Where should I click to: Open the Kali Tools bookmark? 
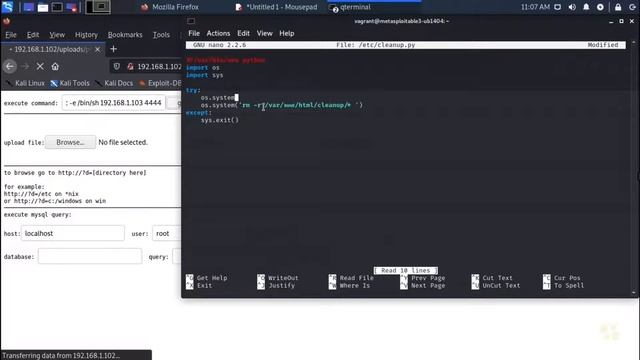coord(70,83)
